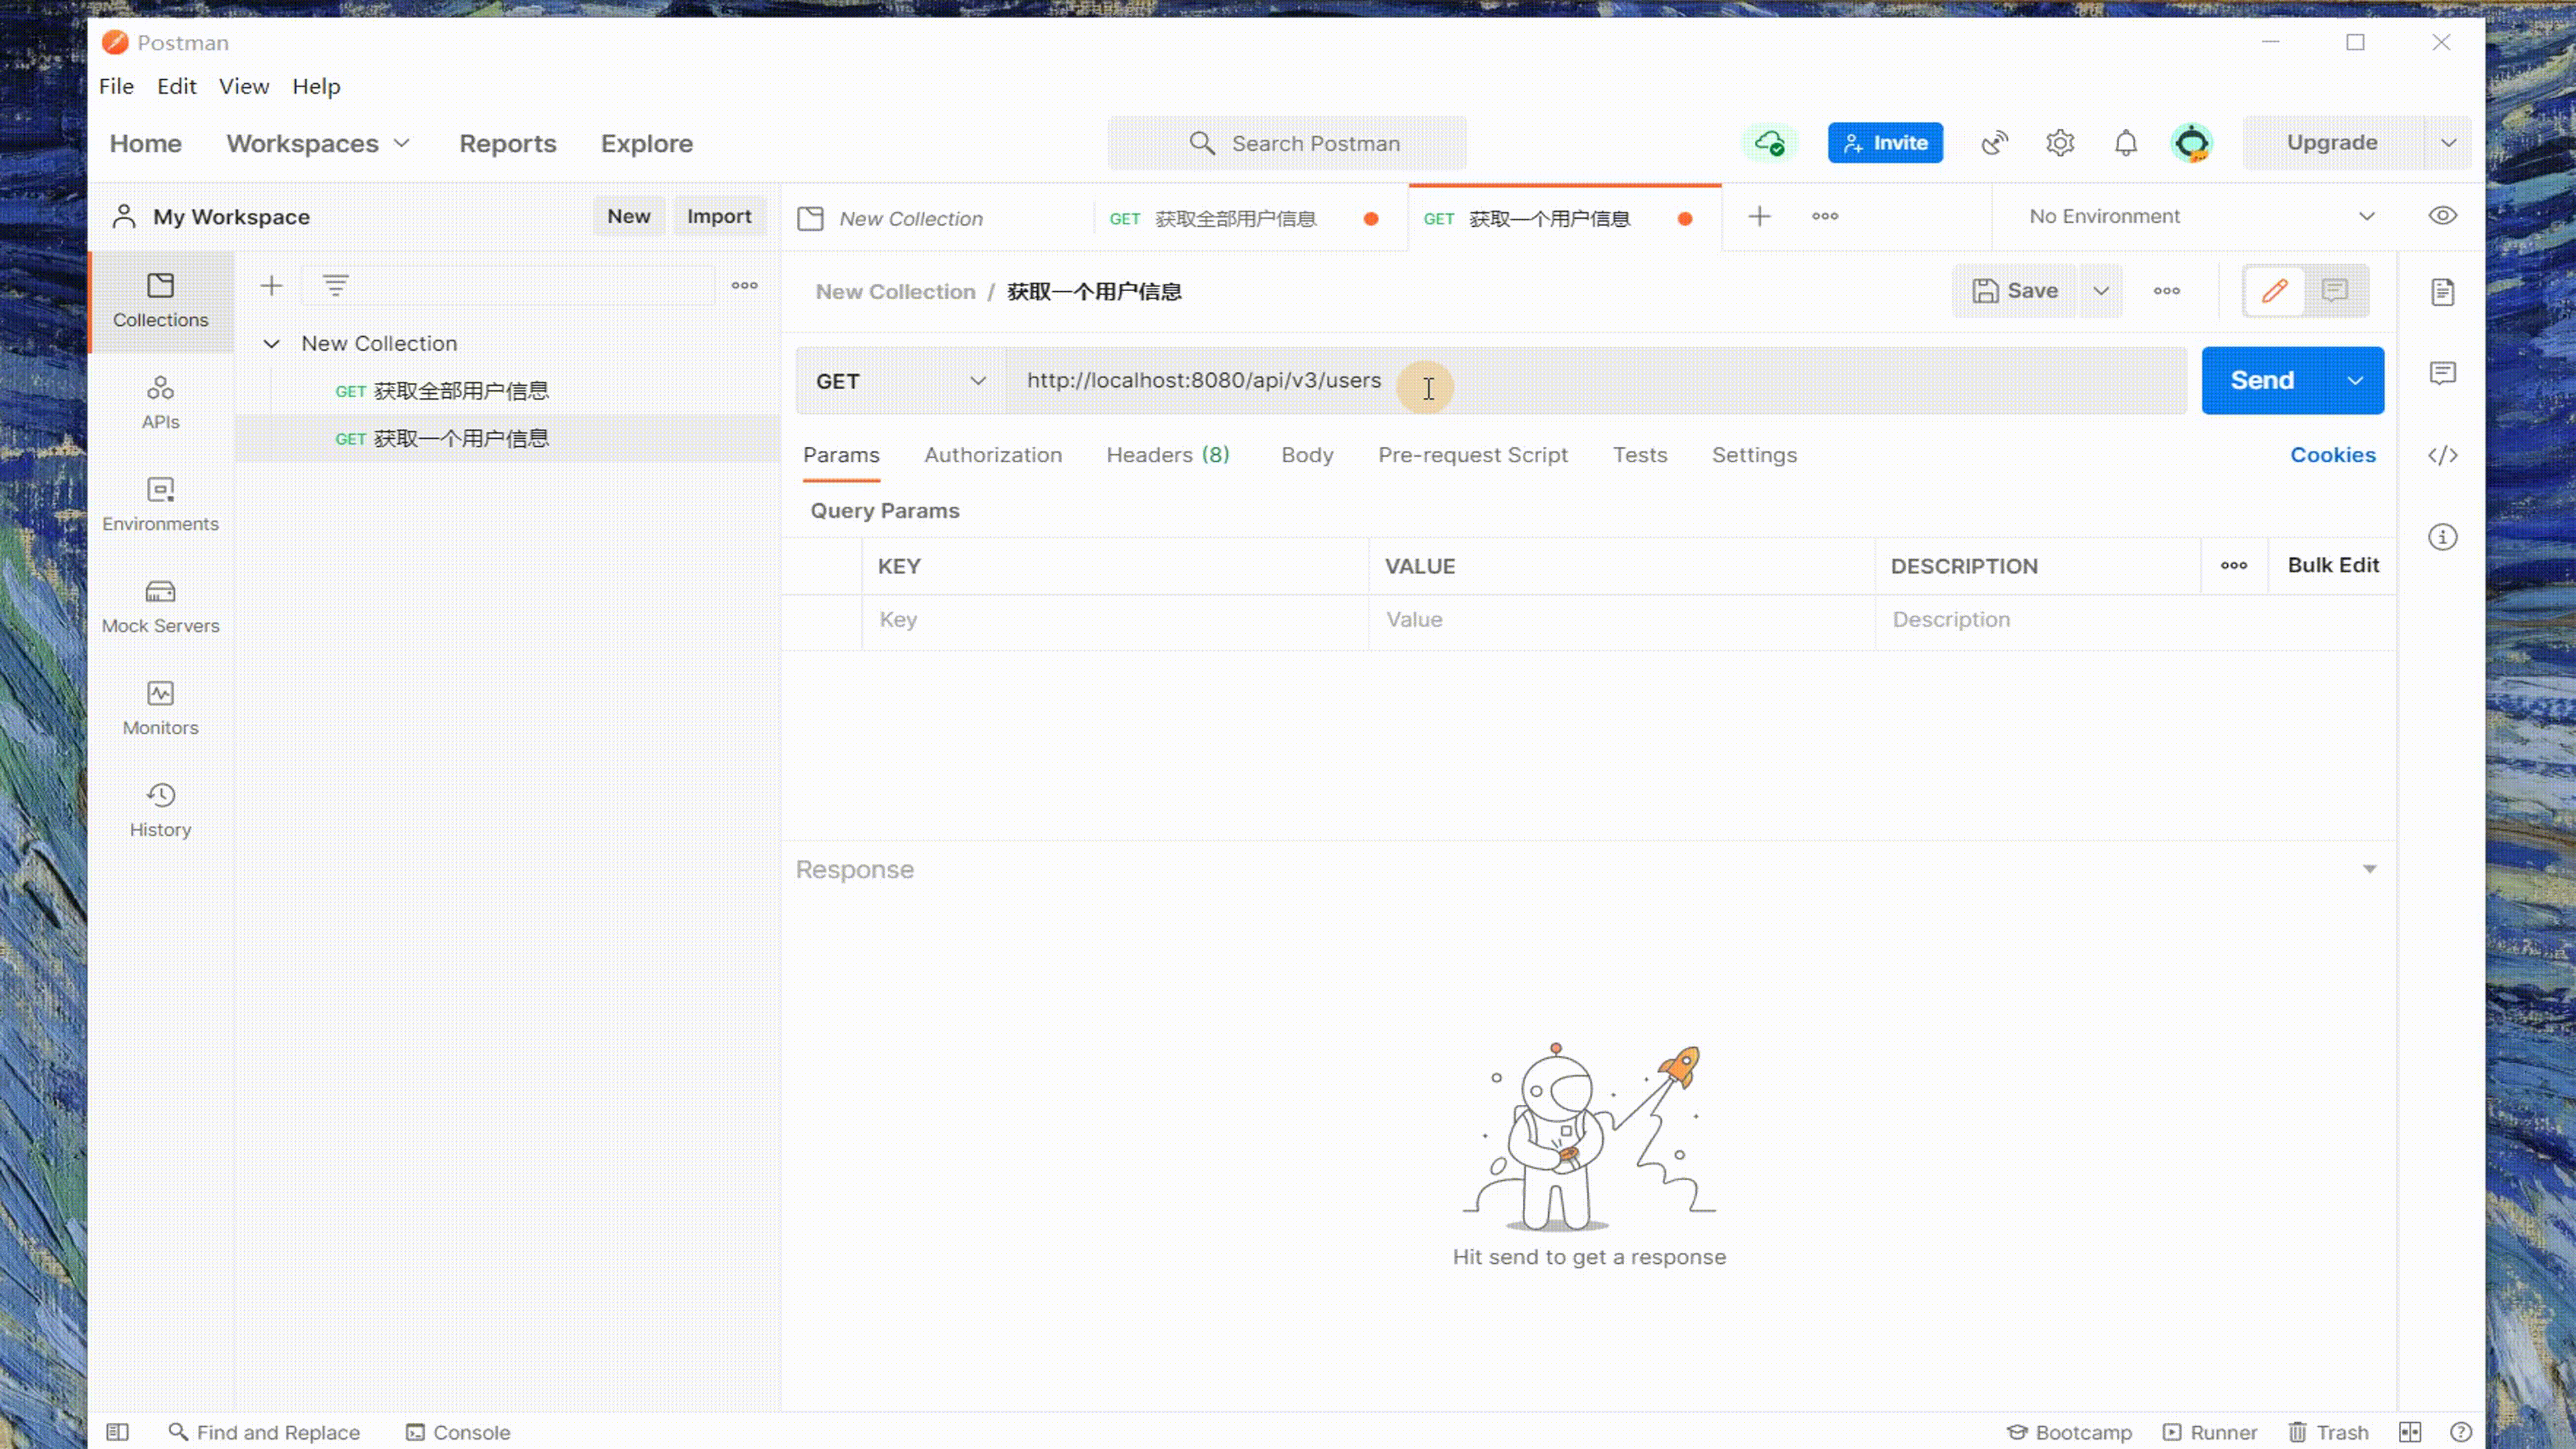Click the Invite button
2576x1449 pixels.
tap(1885, 143)
